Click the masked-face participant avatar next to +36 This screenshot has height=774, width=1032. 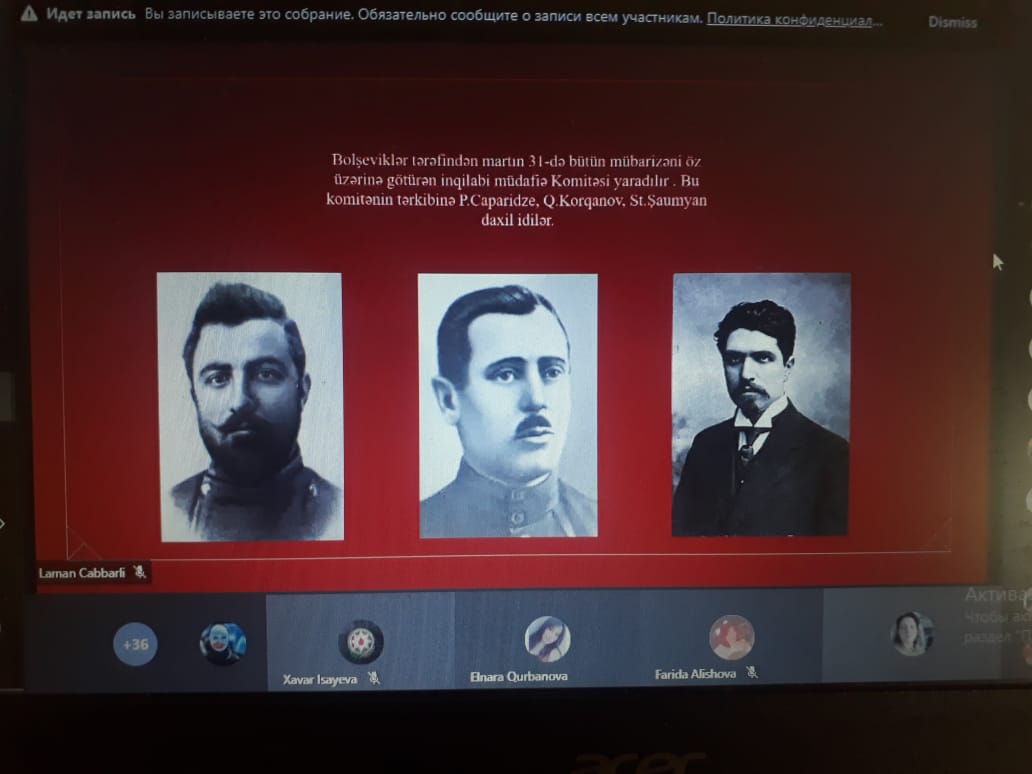click(223, 643)
